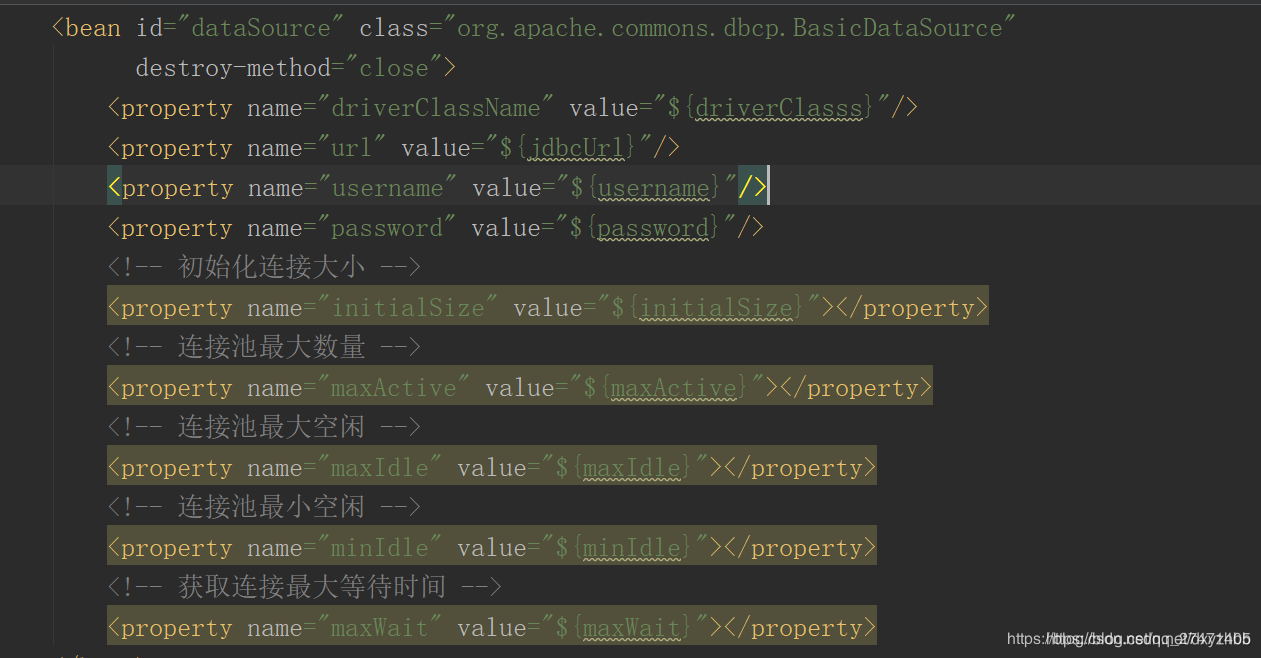Click the name="maxWait" attribute
Viewport: 1261px width, 658px height.
click(345, 628)
